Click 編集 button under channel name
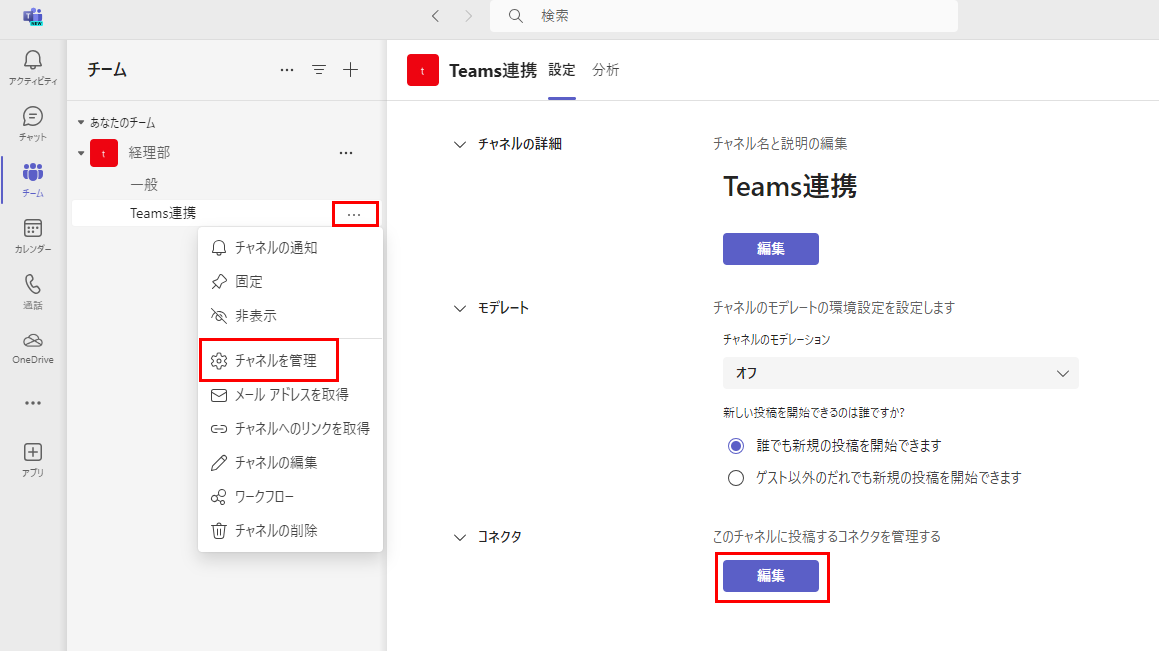The image size is (1159, 651). [770, 249]
